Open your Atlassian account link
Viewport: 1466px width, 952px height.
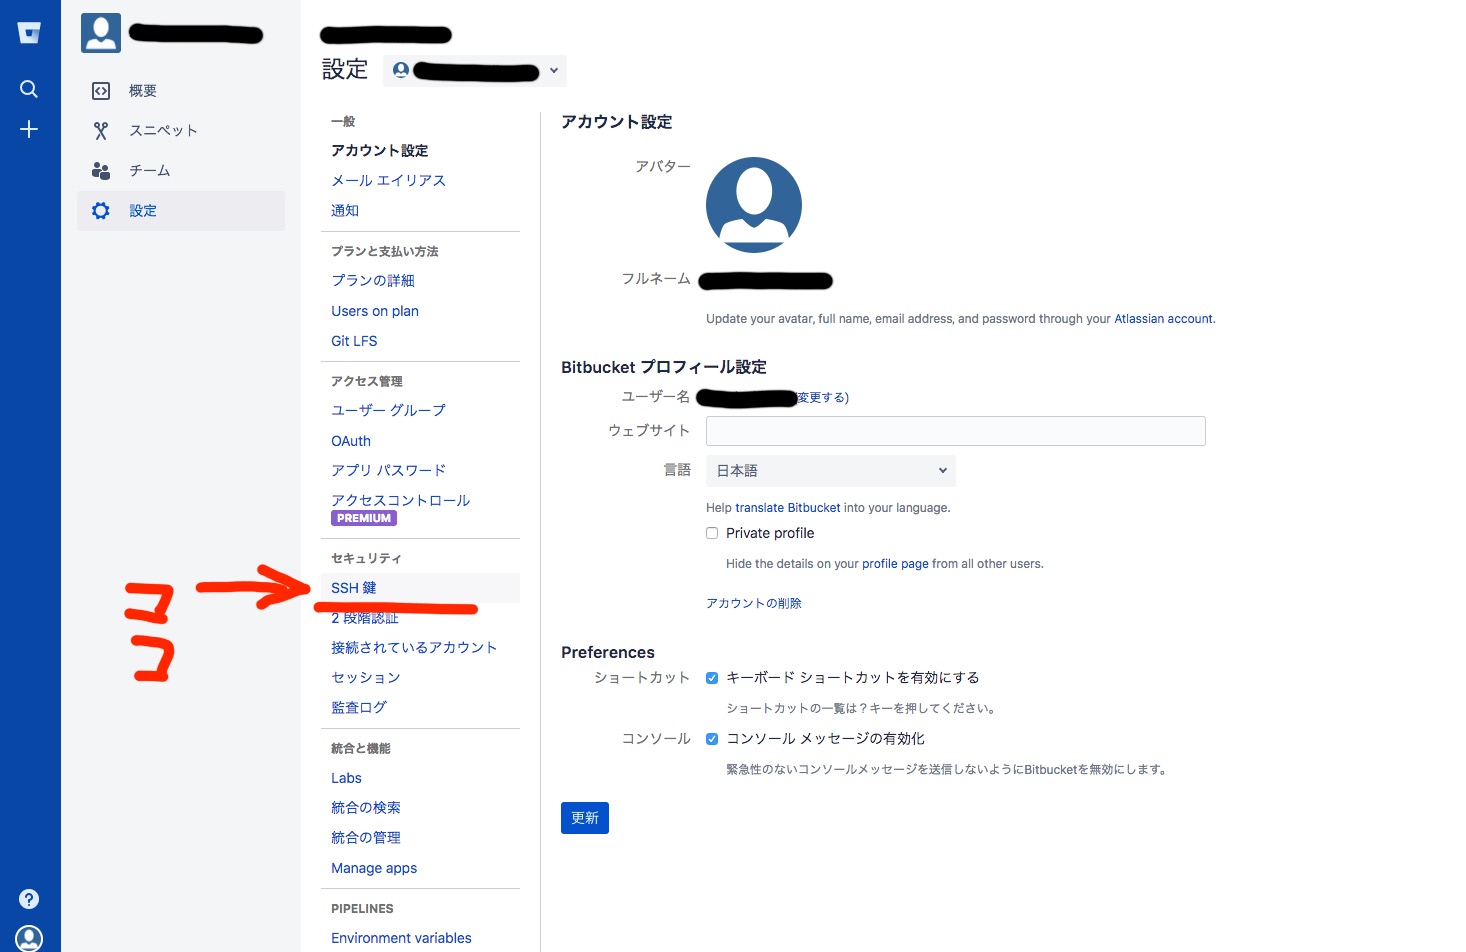1163,318
